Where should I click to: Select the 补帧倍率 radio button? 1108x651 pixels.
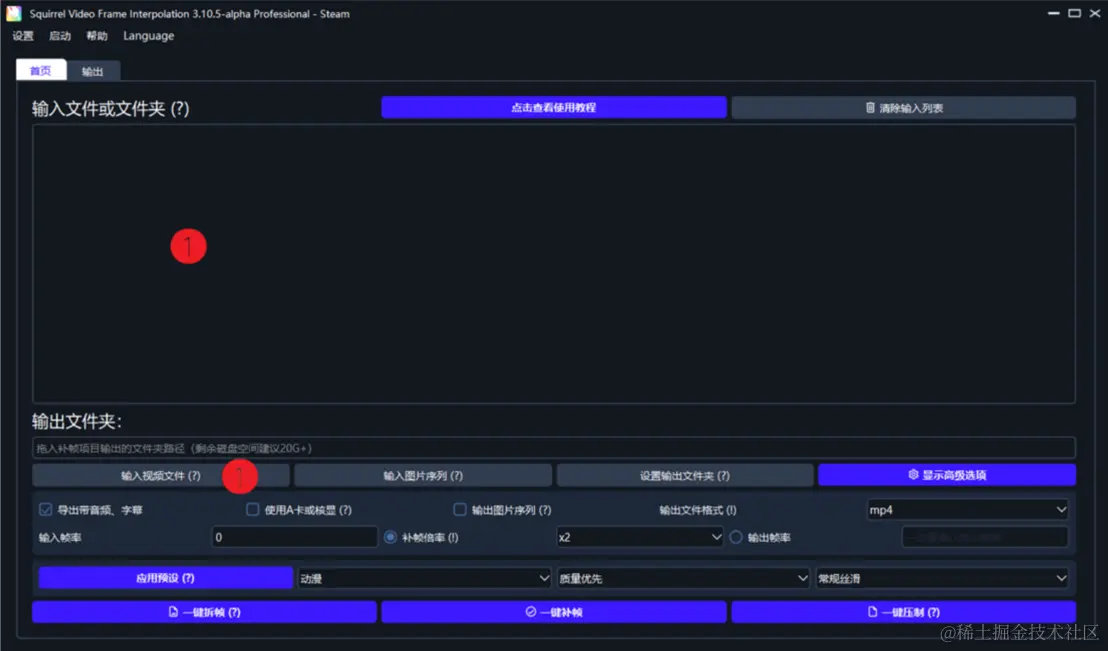point(390,537)
